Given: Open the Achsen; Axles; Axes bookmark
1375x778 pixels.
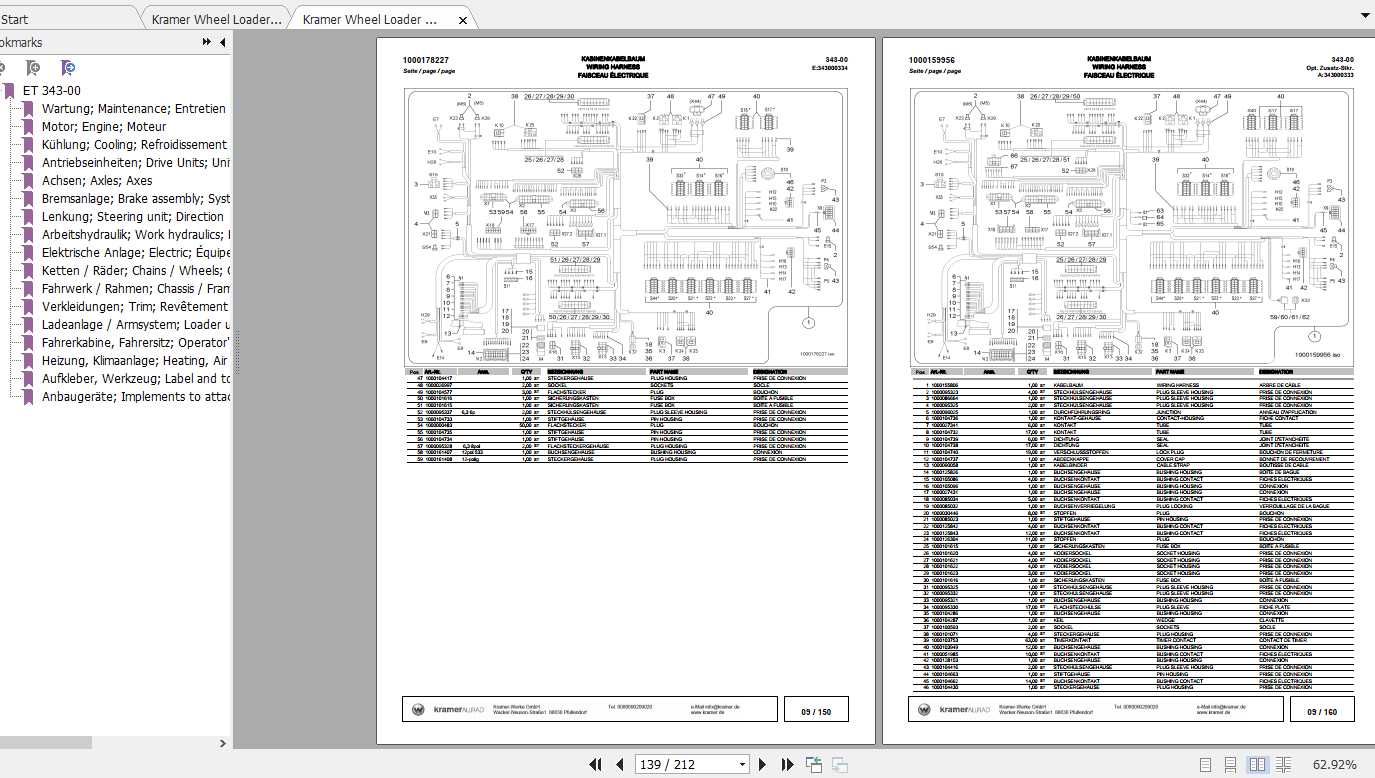Looking at the screenshot, I should [97, 180].
